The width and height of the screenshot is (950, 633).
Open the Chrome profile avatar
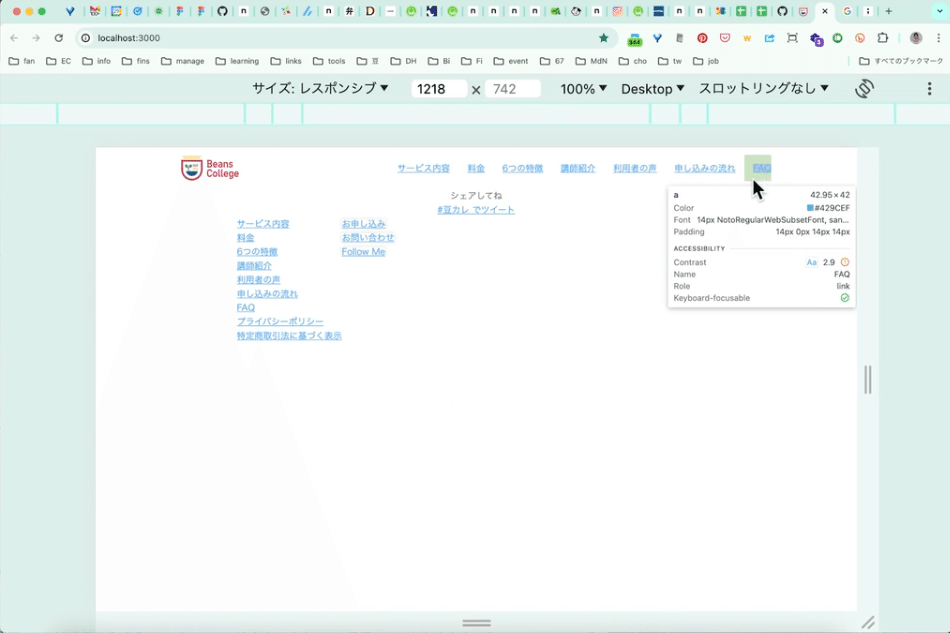point(915,38)
